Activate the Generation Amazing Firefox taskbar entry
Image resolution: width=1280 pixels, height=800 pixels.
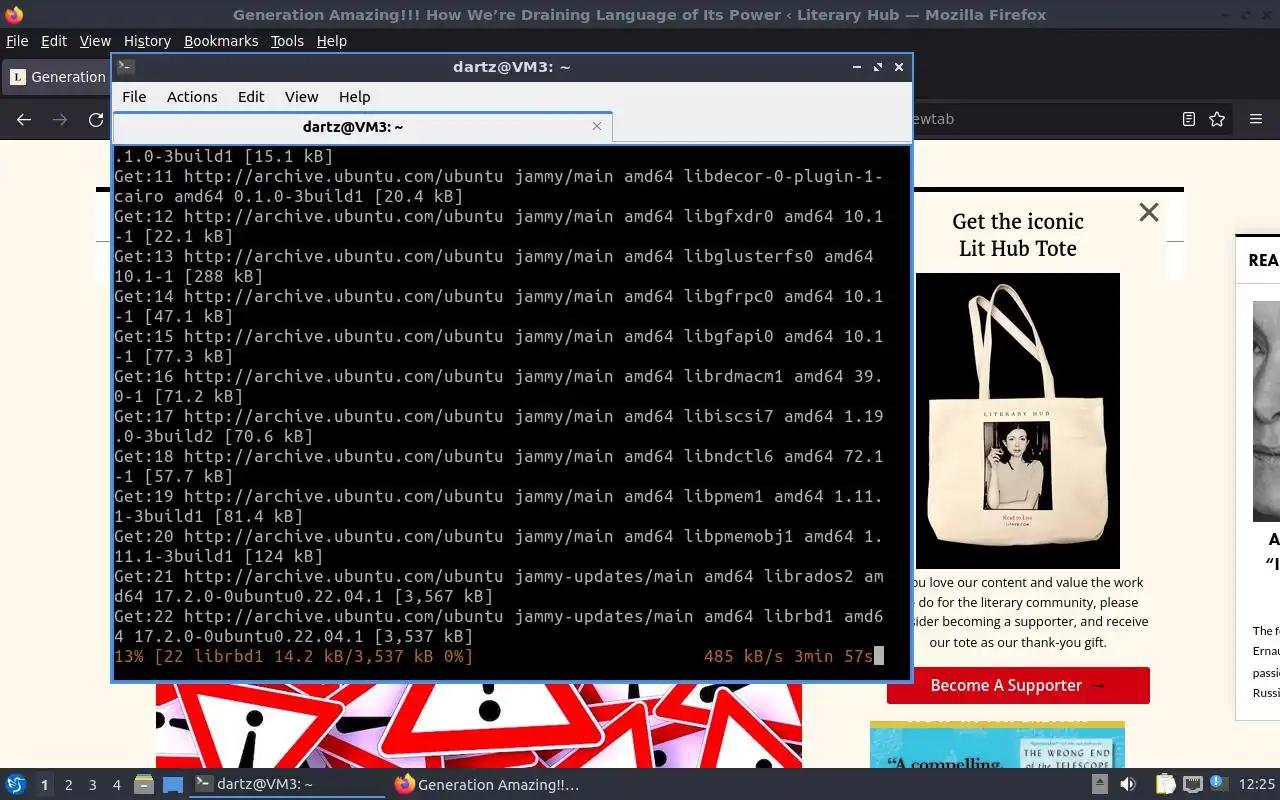488,785
